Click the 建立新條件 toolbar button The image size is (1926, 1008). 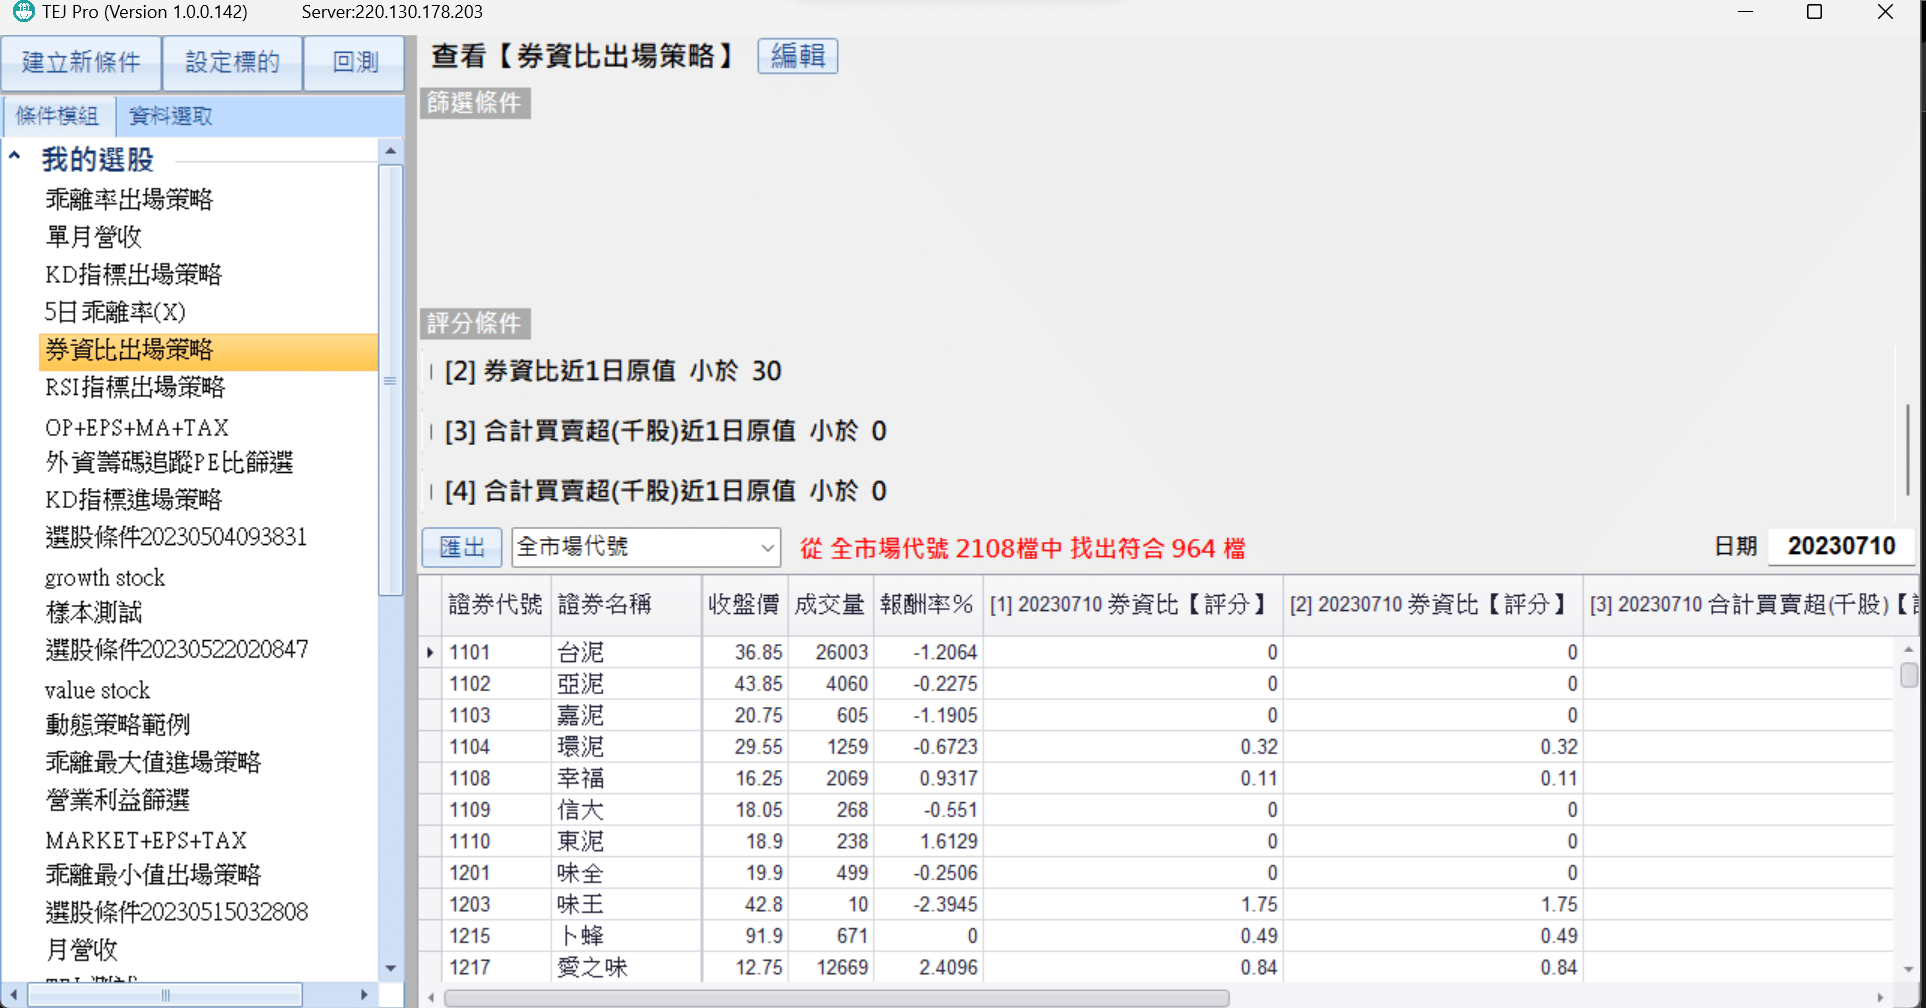pos(81,63)
